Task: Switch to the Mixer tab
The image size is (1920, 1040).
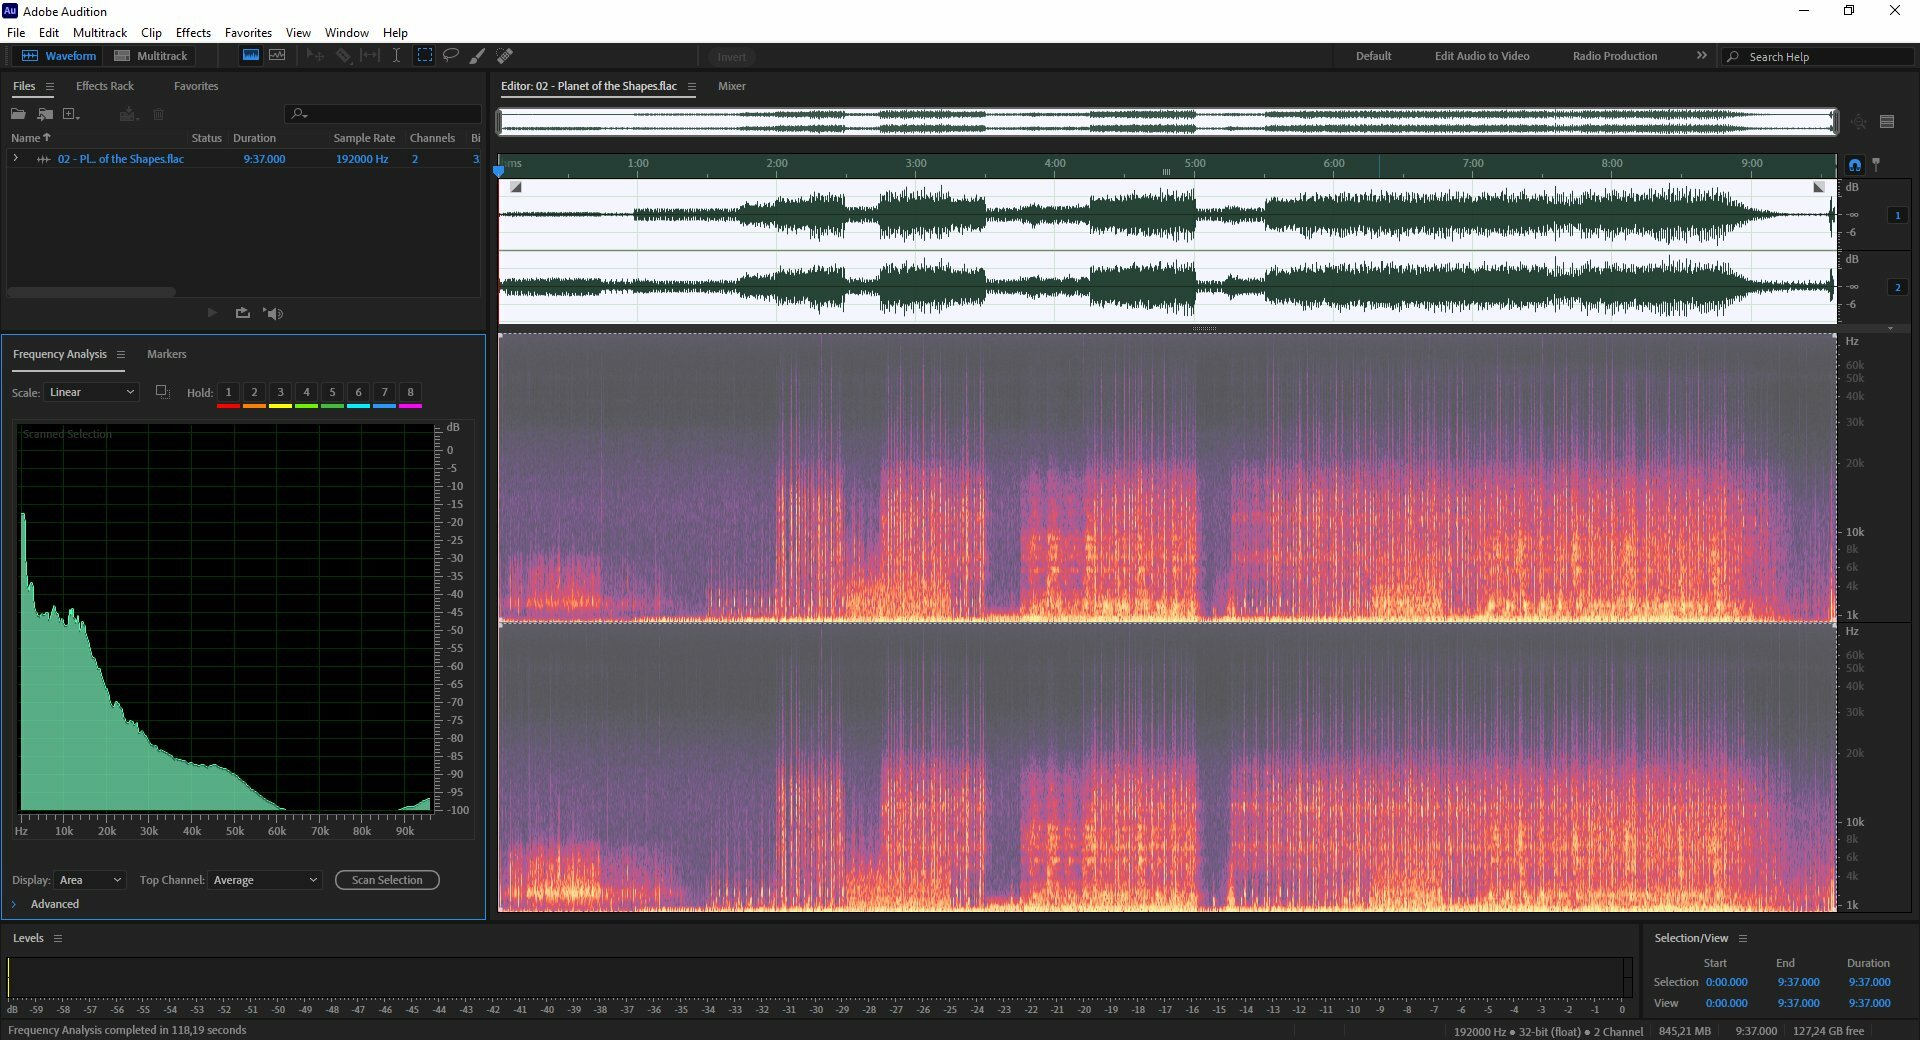Action: coord(731,86)
